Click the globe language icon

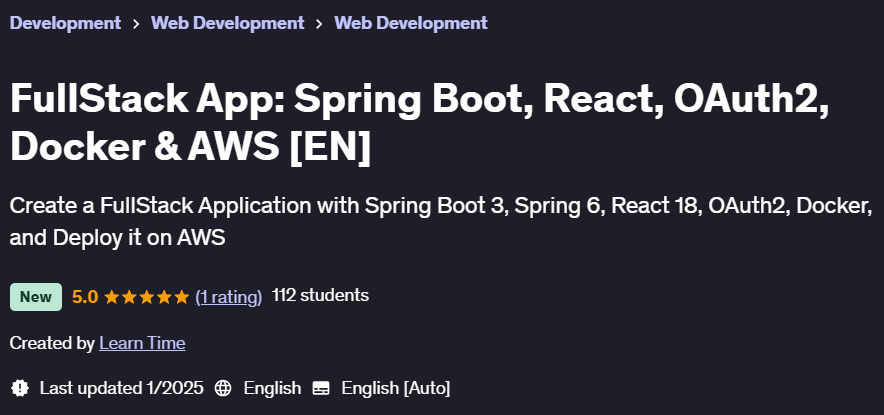pyautogui.click(x=223, y=388)
